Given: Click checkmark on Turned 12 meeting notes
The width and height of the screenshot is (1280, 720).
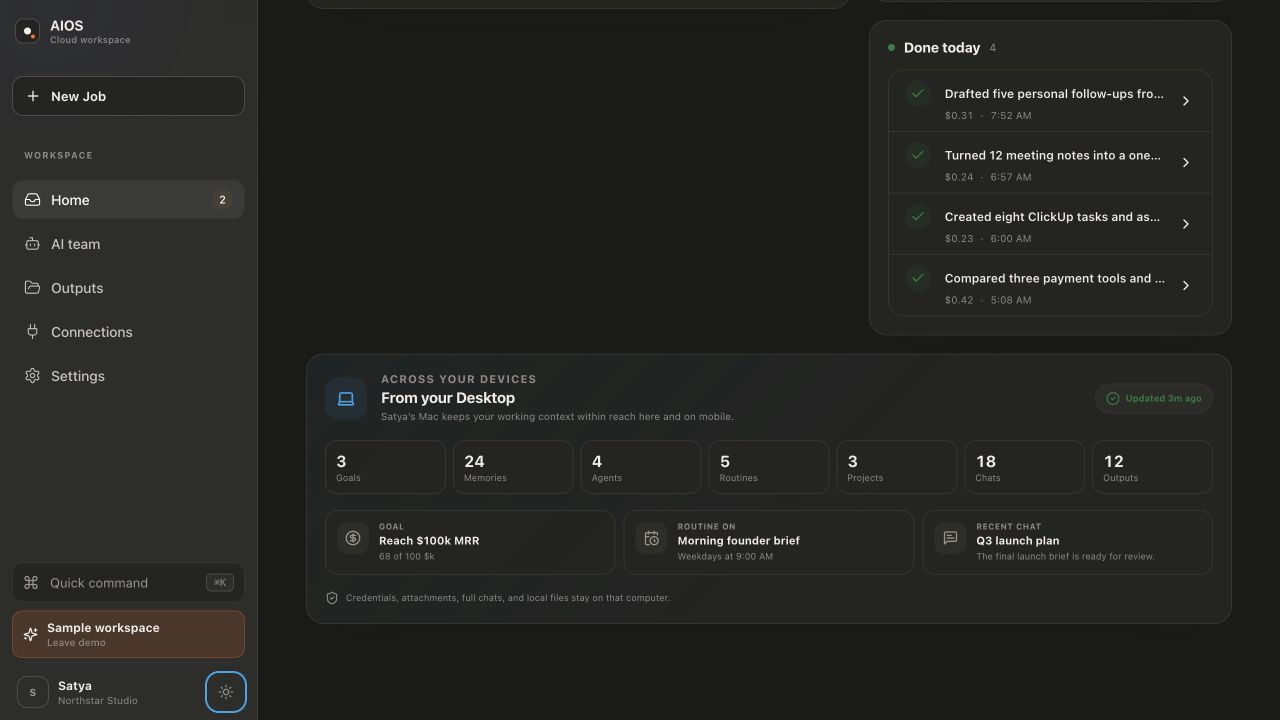Looking at the screenshot, I should coord(918,155).
